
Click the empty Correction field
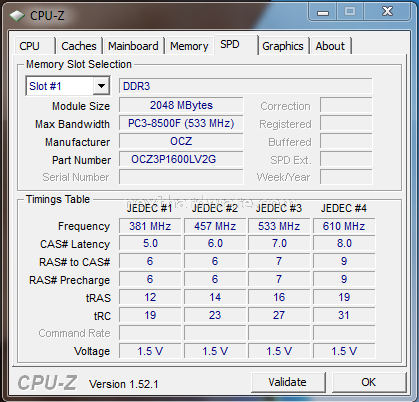coord(346,105)
